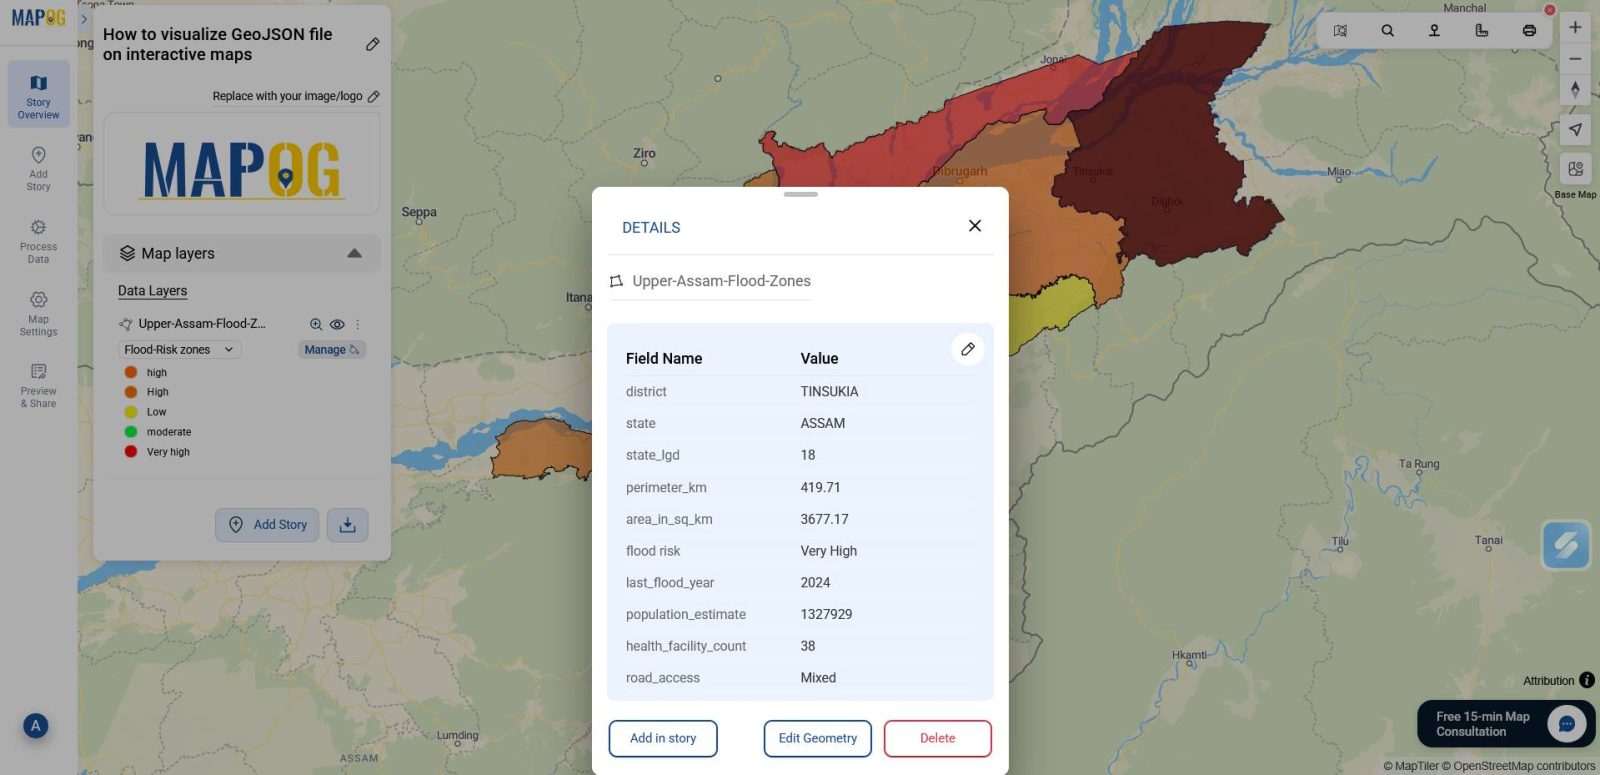1600x775 pixels.
Task: Select the population_estimate value 1327929
Action: 826,614
